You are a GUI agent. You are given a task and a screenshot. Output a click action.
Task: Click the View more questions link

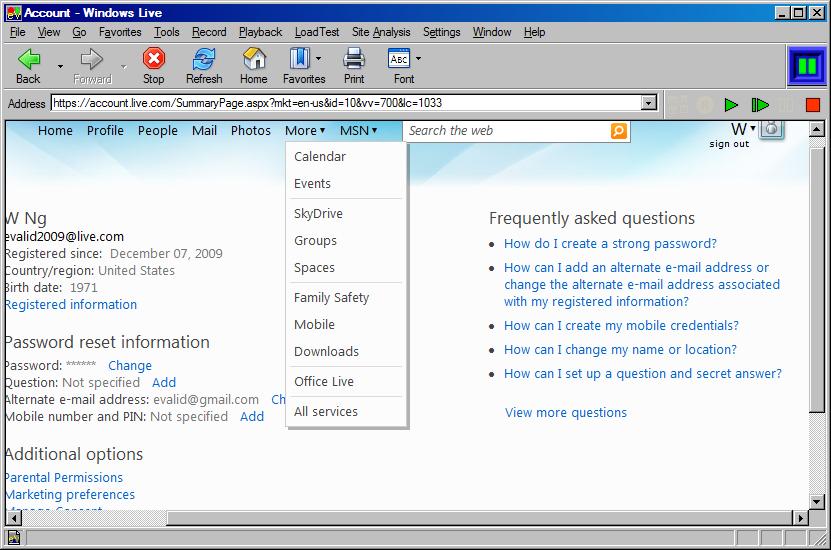click(x=565, y=412)
